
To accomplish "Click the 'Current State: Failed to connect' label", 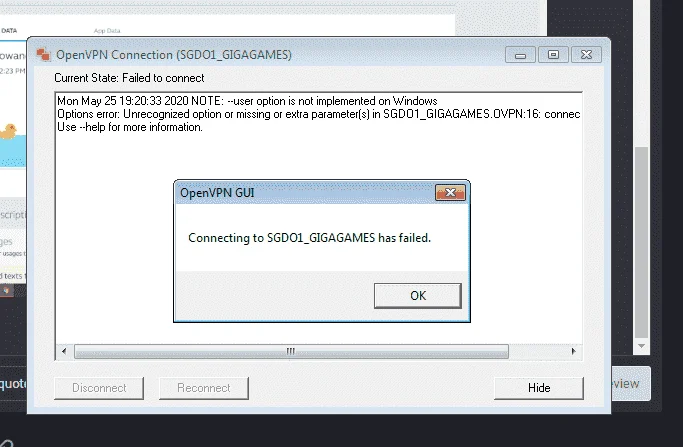I will (129, 78).
